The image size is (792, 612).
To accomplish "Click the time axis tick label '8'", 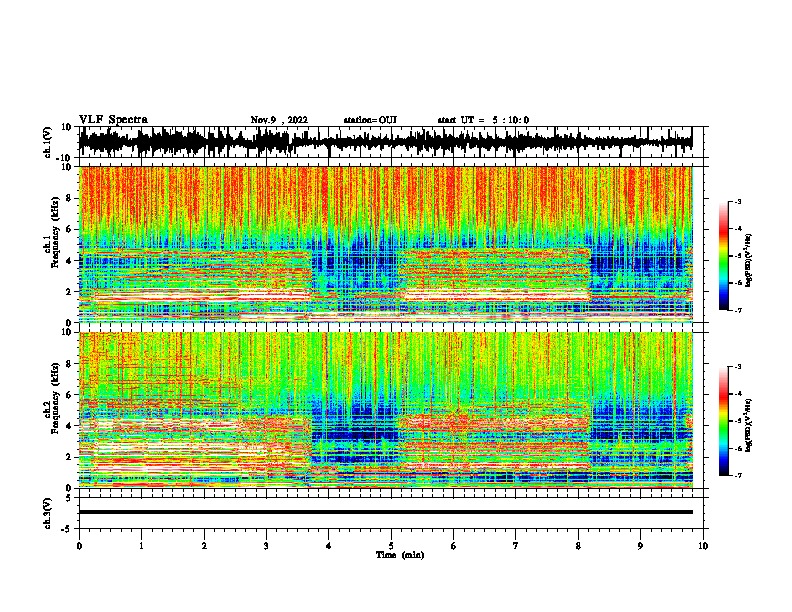I will [x=578, y=546].
